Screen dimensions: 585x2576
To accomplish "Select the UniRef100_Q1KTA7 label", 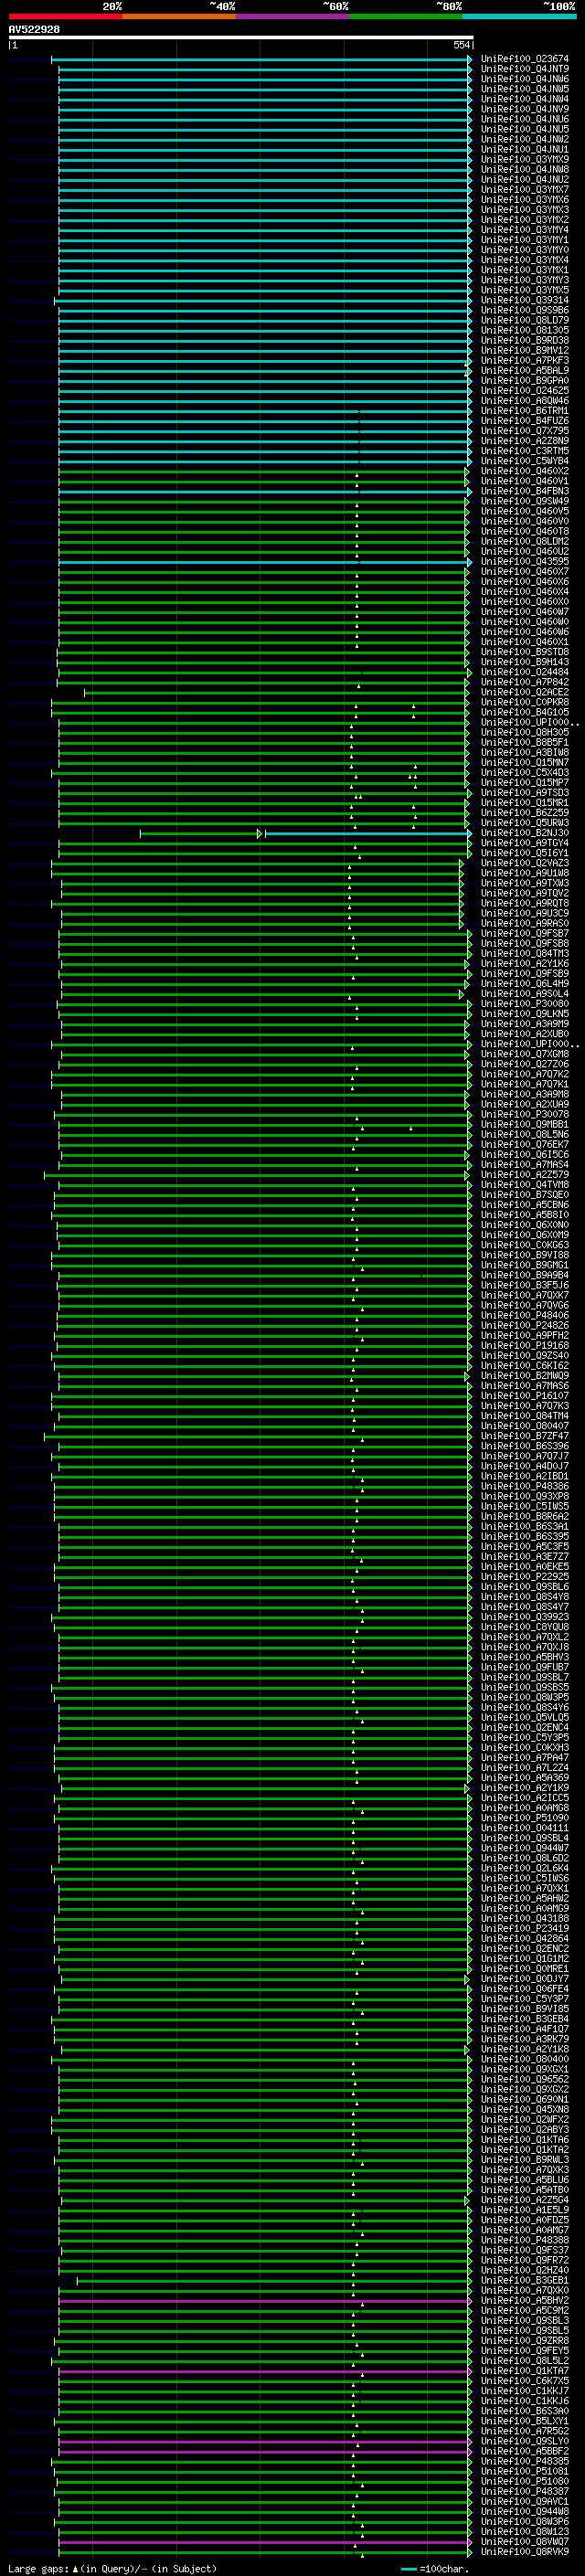I will pos(524,2371).
